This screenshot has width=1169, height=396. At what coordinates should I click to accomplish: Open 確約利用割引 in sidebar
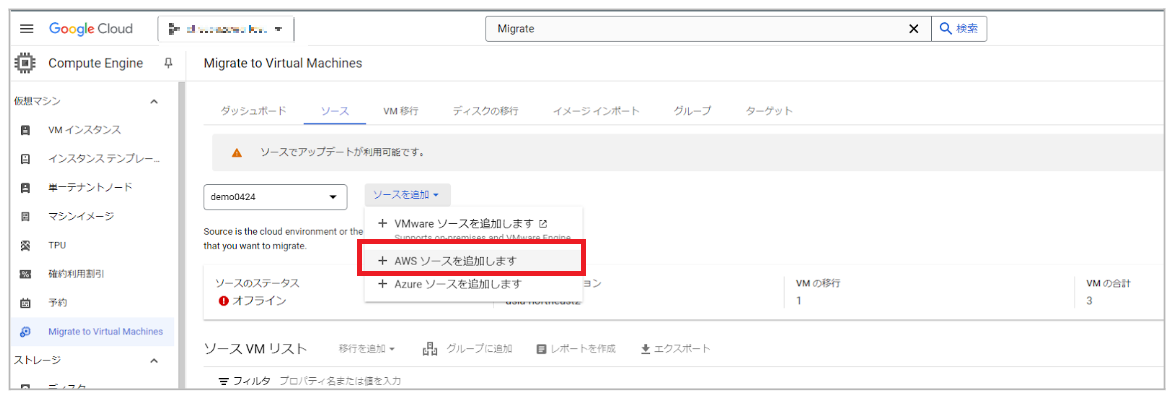[x=76, y=274]
